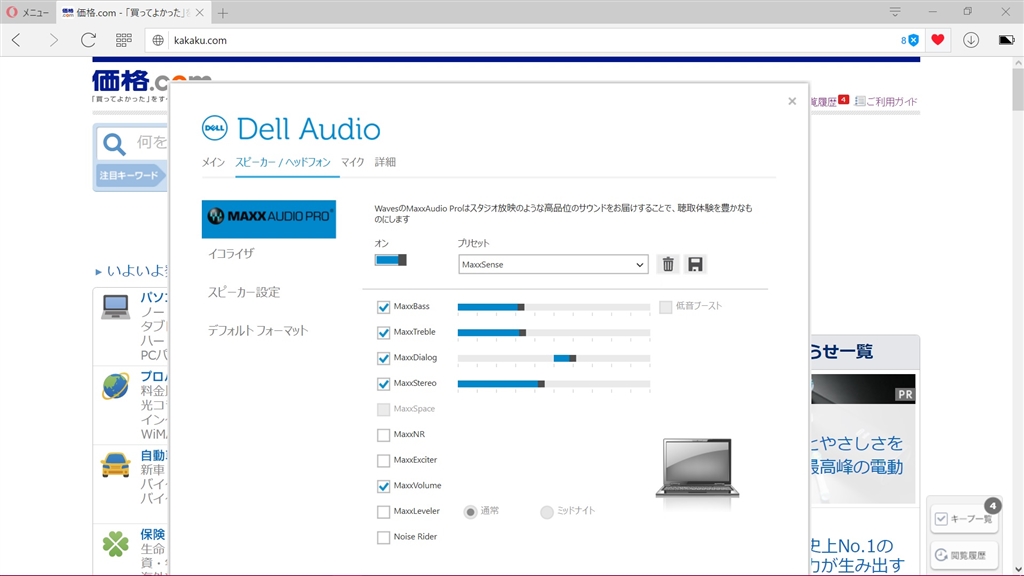Click the yellow car 自動車 category icon
This screenshot has height=576, width=1024.
tap(116, 465)
